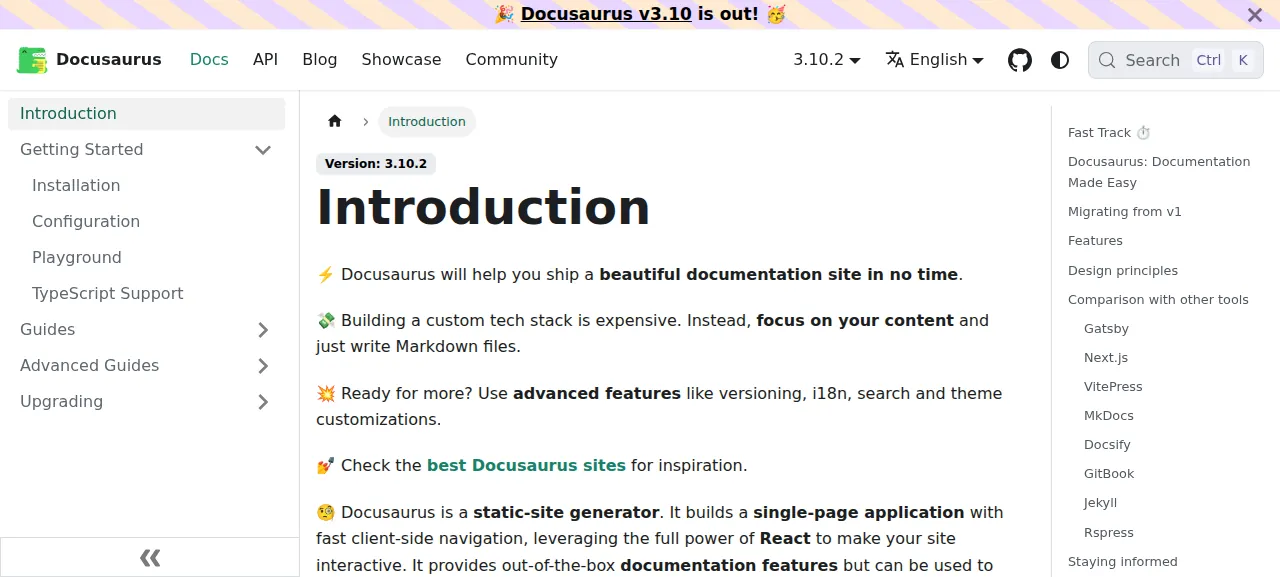Jump to Docusaurus: Documentation Made Easy section
Image resolution: width=1280 pixels, height=577 pixels.
point(1159,172)
